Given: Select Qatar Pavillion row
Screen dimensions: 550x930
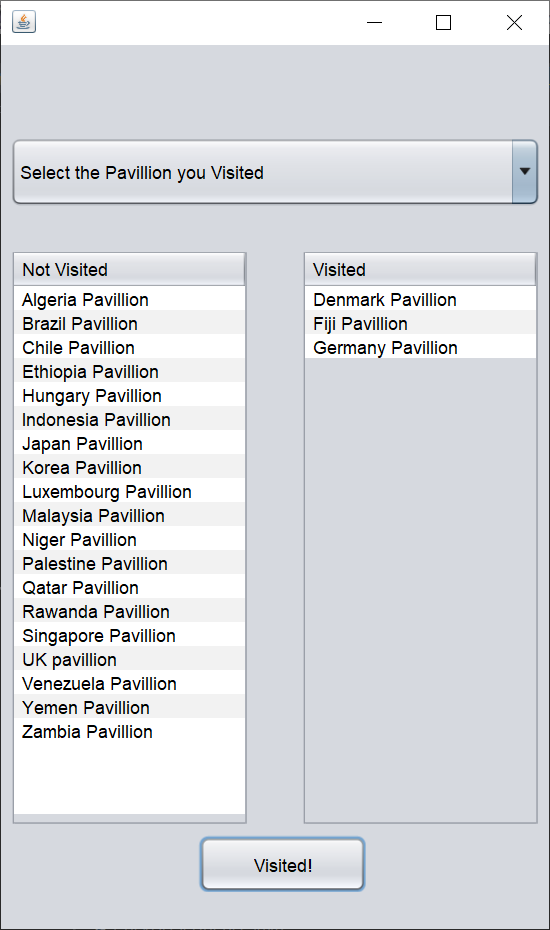Looking at the screenshot, I should click(129, 587).
